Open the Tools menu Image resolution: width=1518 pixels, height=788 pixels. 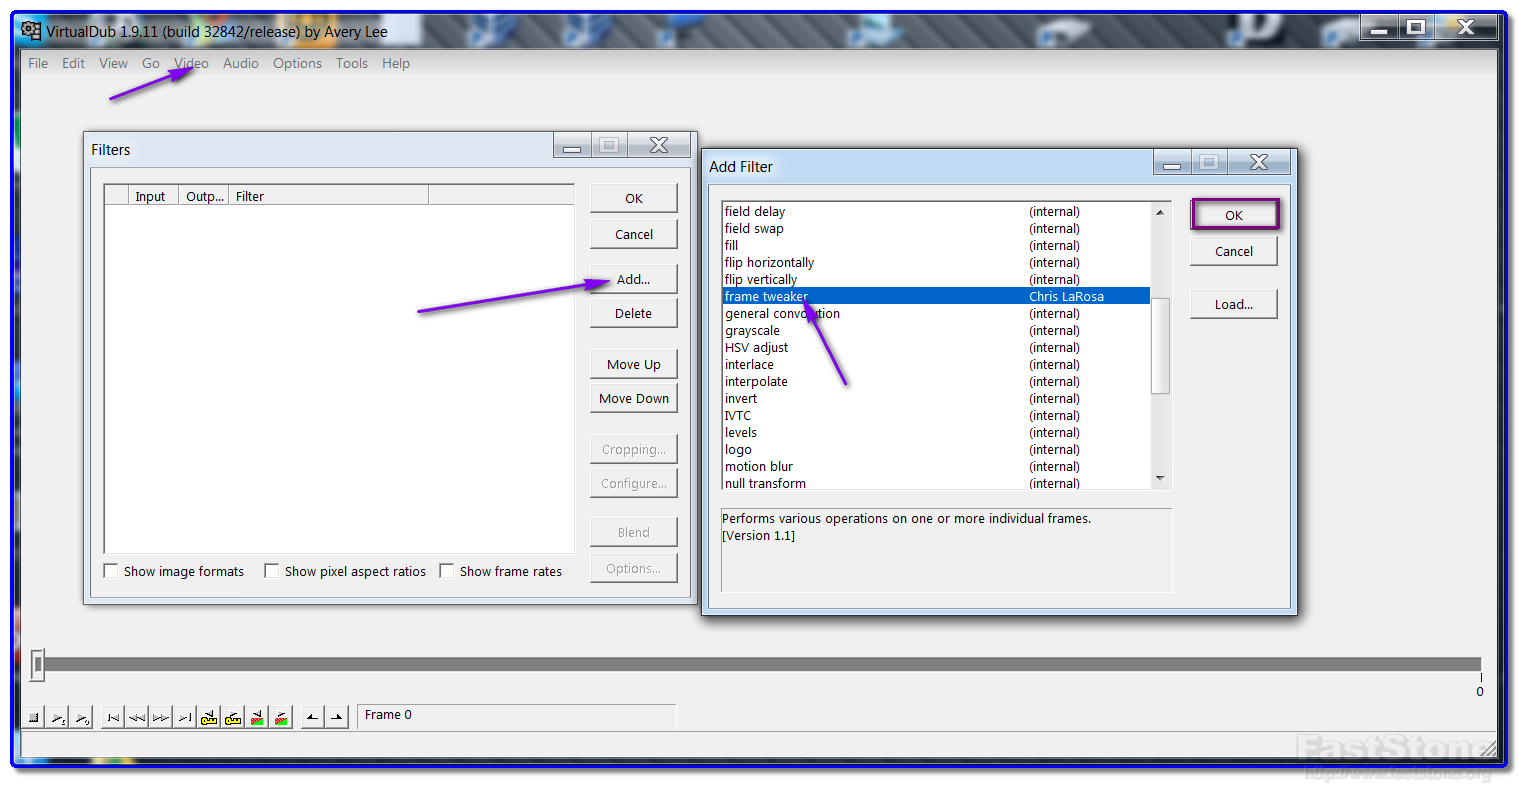[352, 63]
